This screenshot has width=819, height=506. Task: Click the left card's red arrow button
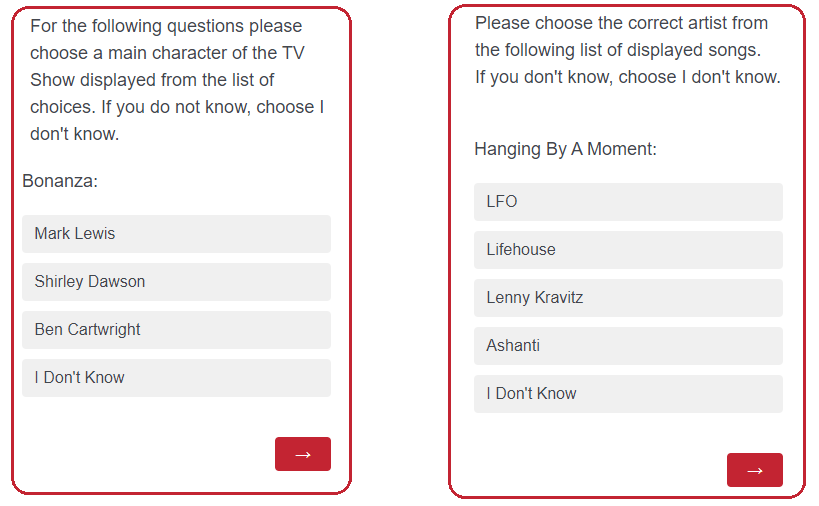[x=302, y=454]
